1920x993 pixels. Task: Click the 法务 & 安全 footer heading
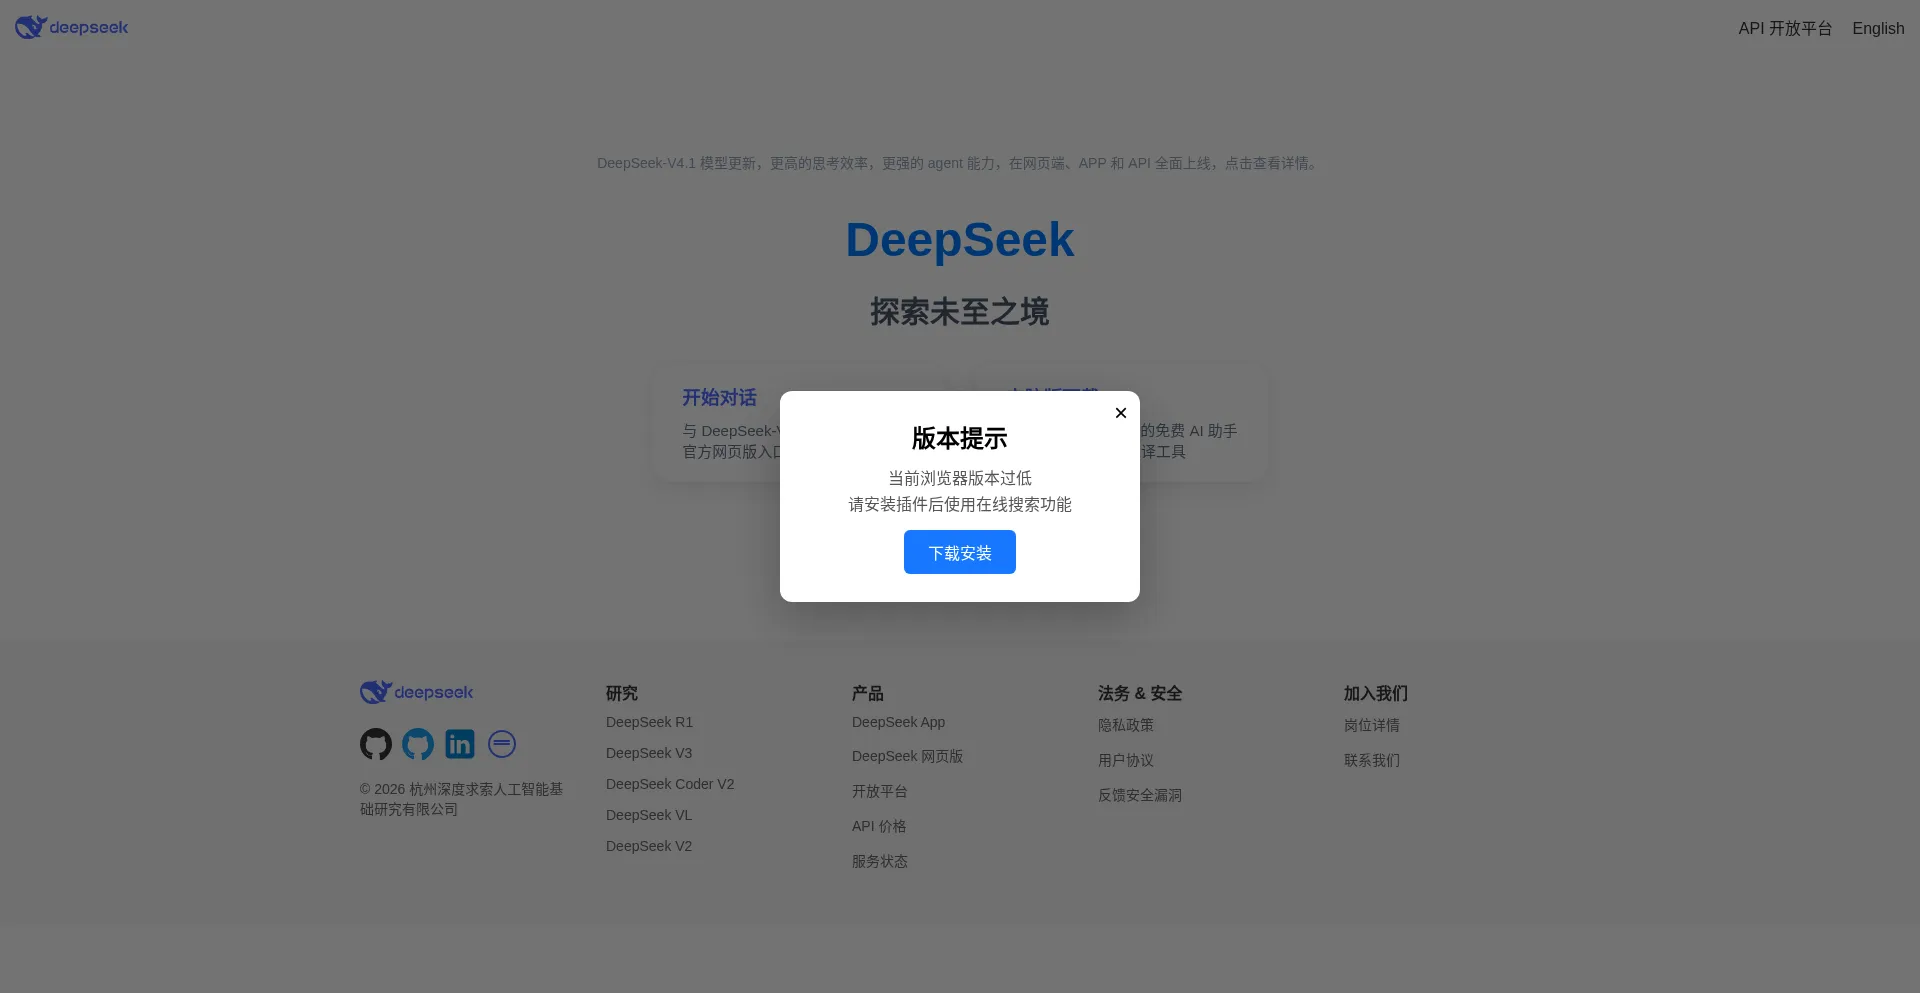click(1140, 693)
